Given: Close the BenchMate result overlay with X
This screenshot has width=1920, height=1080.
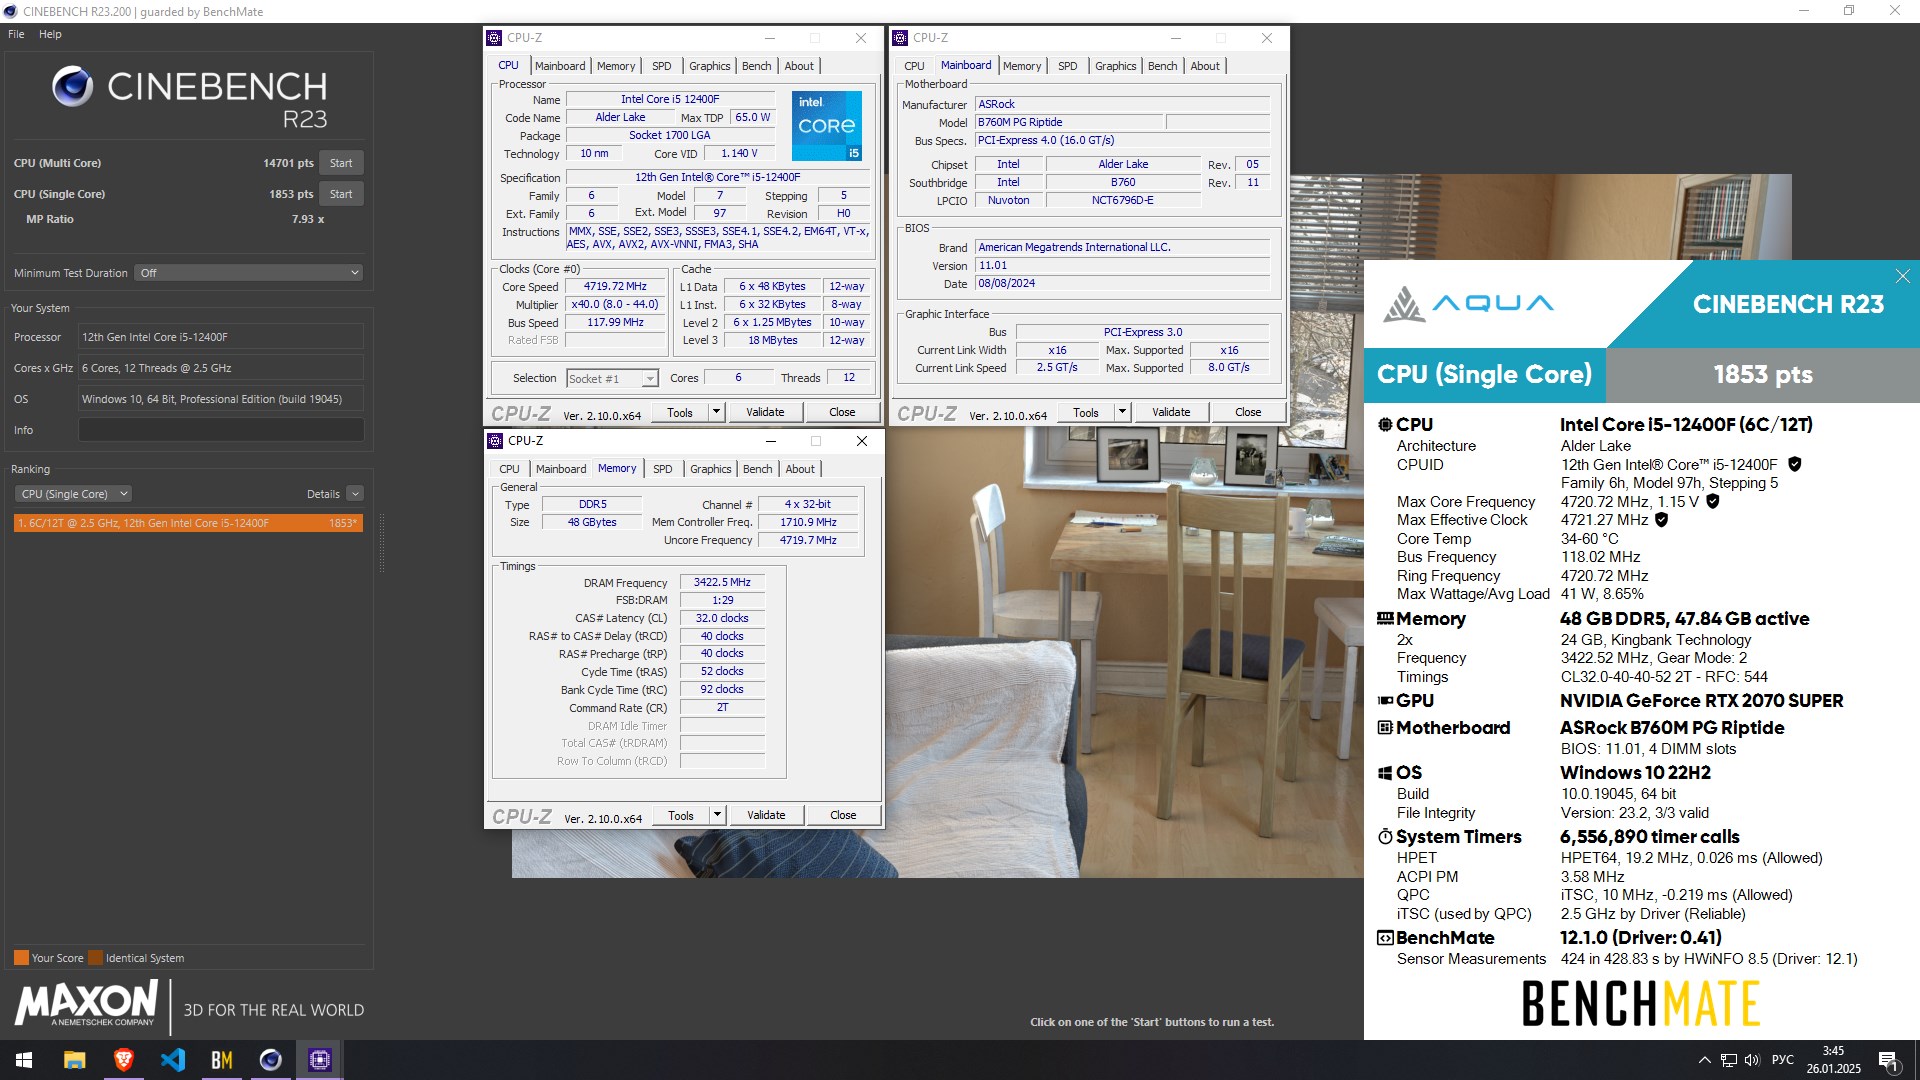Looking at the screenshot, I should [1902, 276].
